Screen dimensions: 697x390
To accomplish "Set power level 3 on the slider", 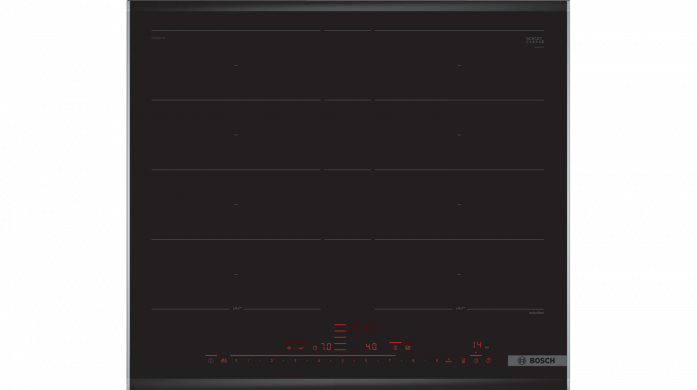I will click(x=295, y=361).
